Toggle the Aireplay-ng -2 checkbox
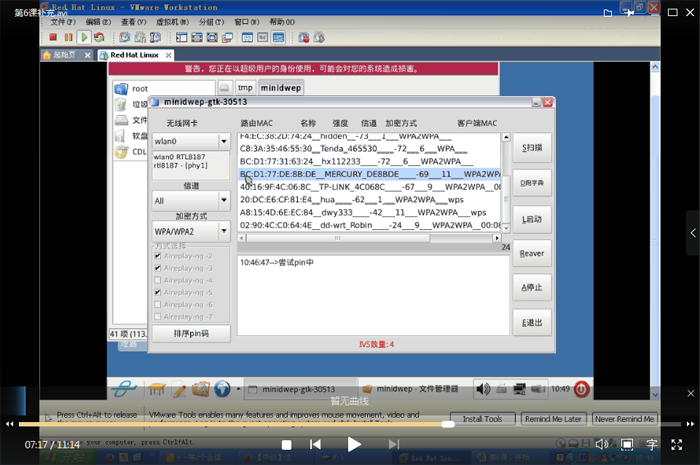Viewport: 700px width, 465px height. tap(158, 256)
